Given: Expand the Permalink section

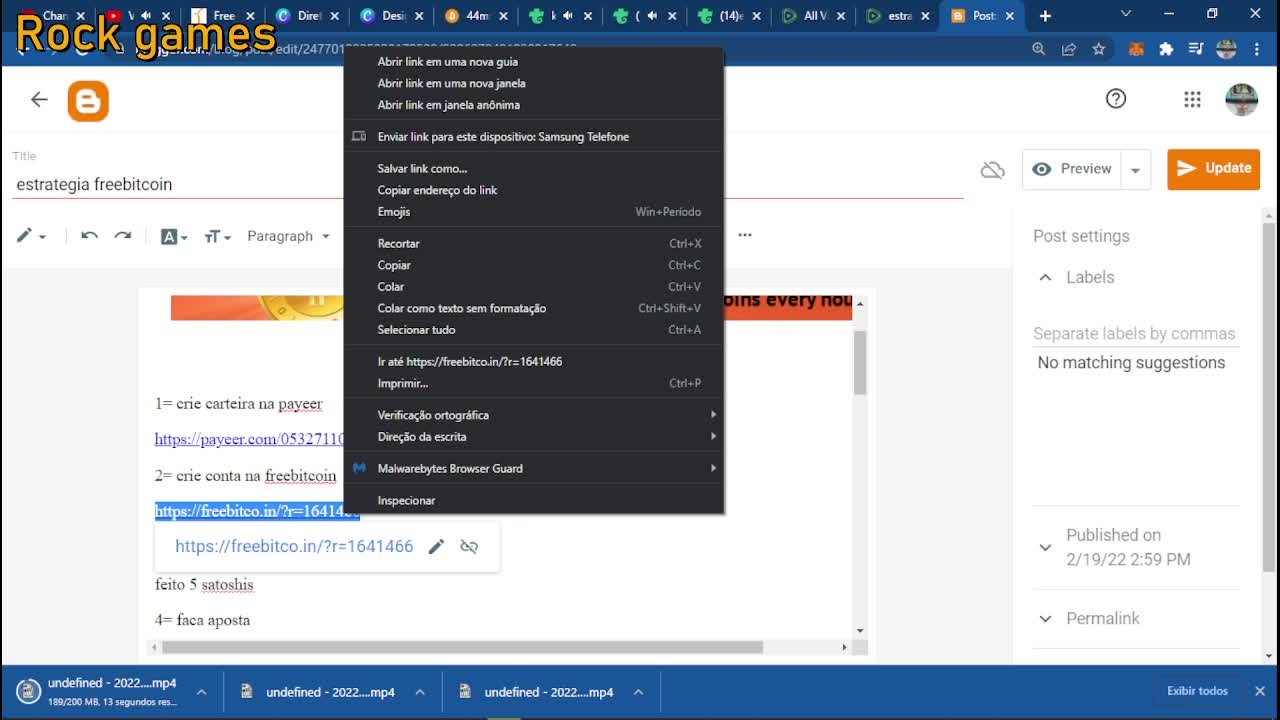Looking at the screenshot, I should pos(1045,618).
